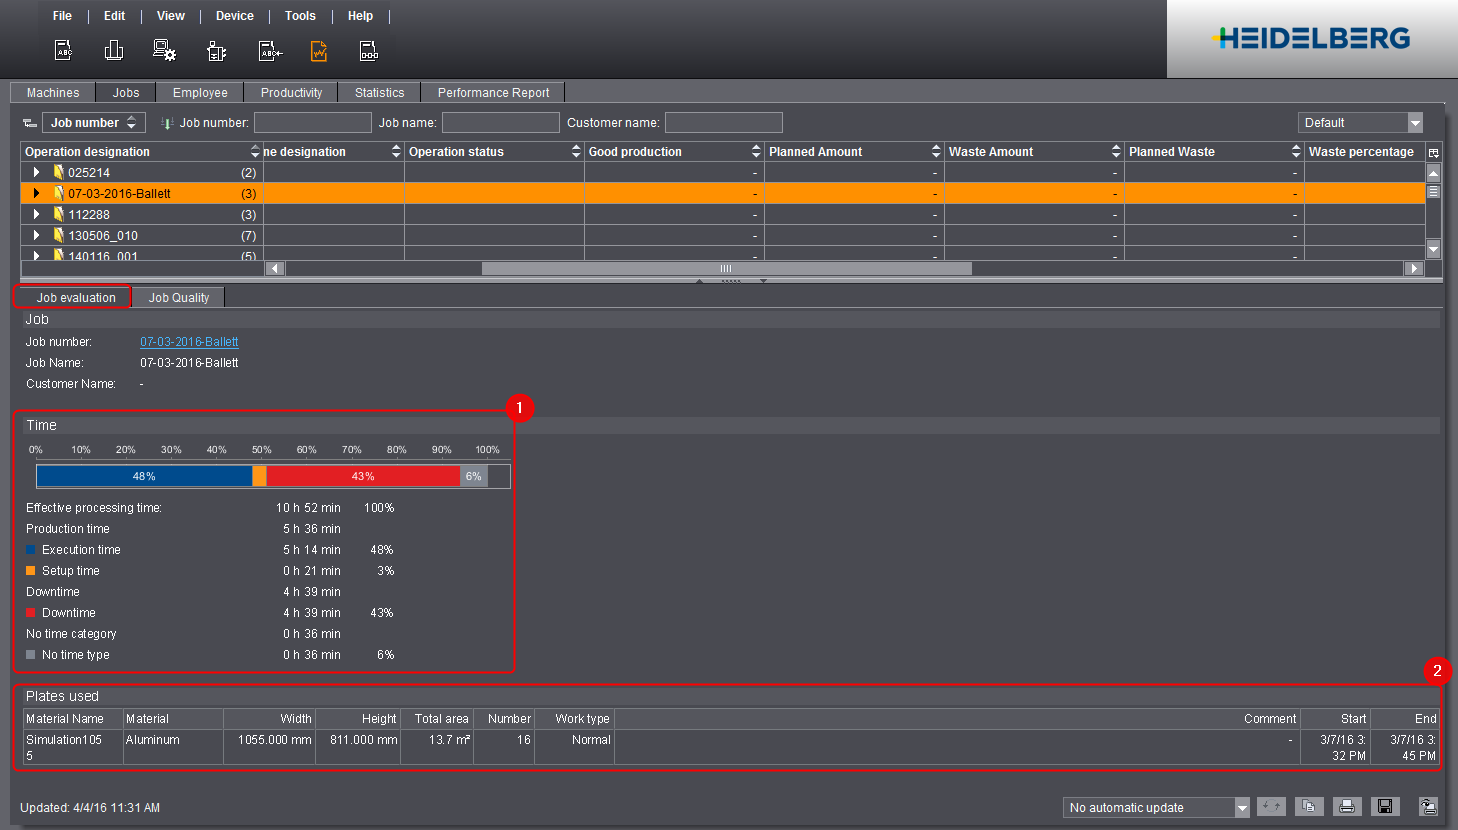Click the printer icon at bottom right
This screenshot has width=1458, height=830.
coord(1346,807)
